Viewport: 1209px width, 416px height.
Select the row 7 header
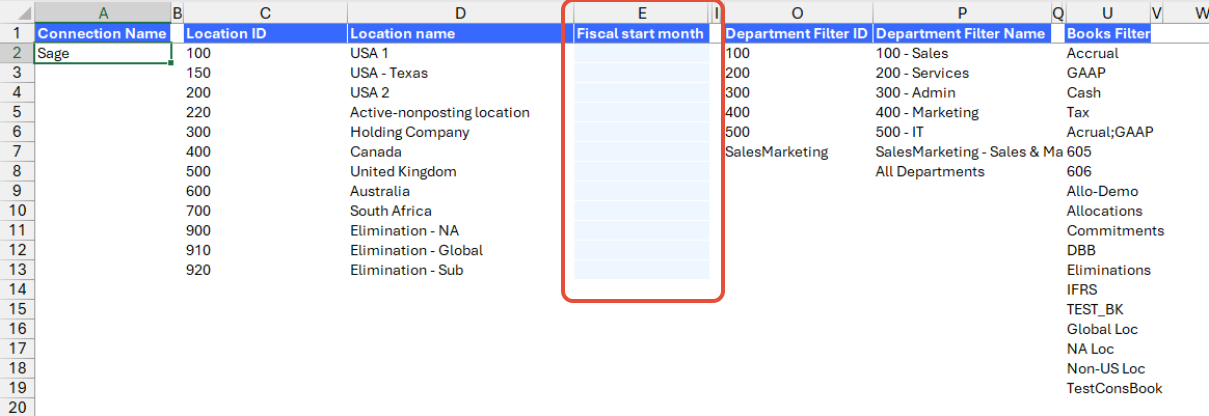(16, 152)
